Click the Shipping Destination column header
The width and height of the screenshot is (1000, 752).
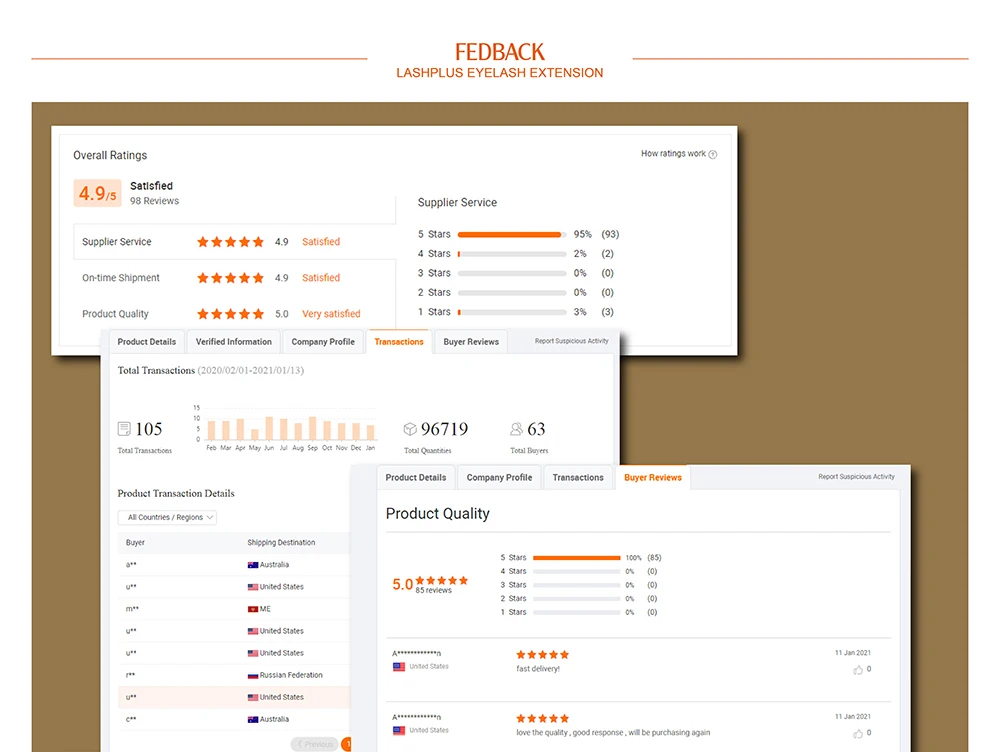[x=281, y=543]
